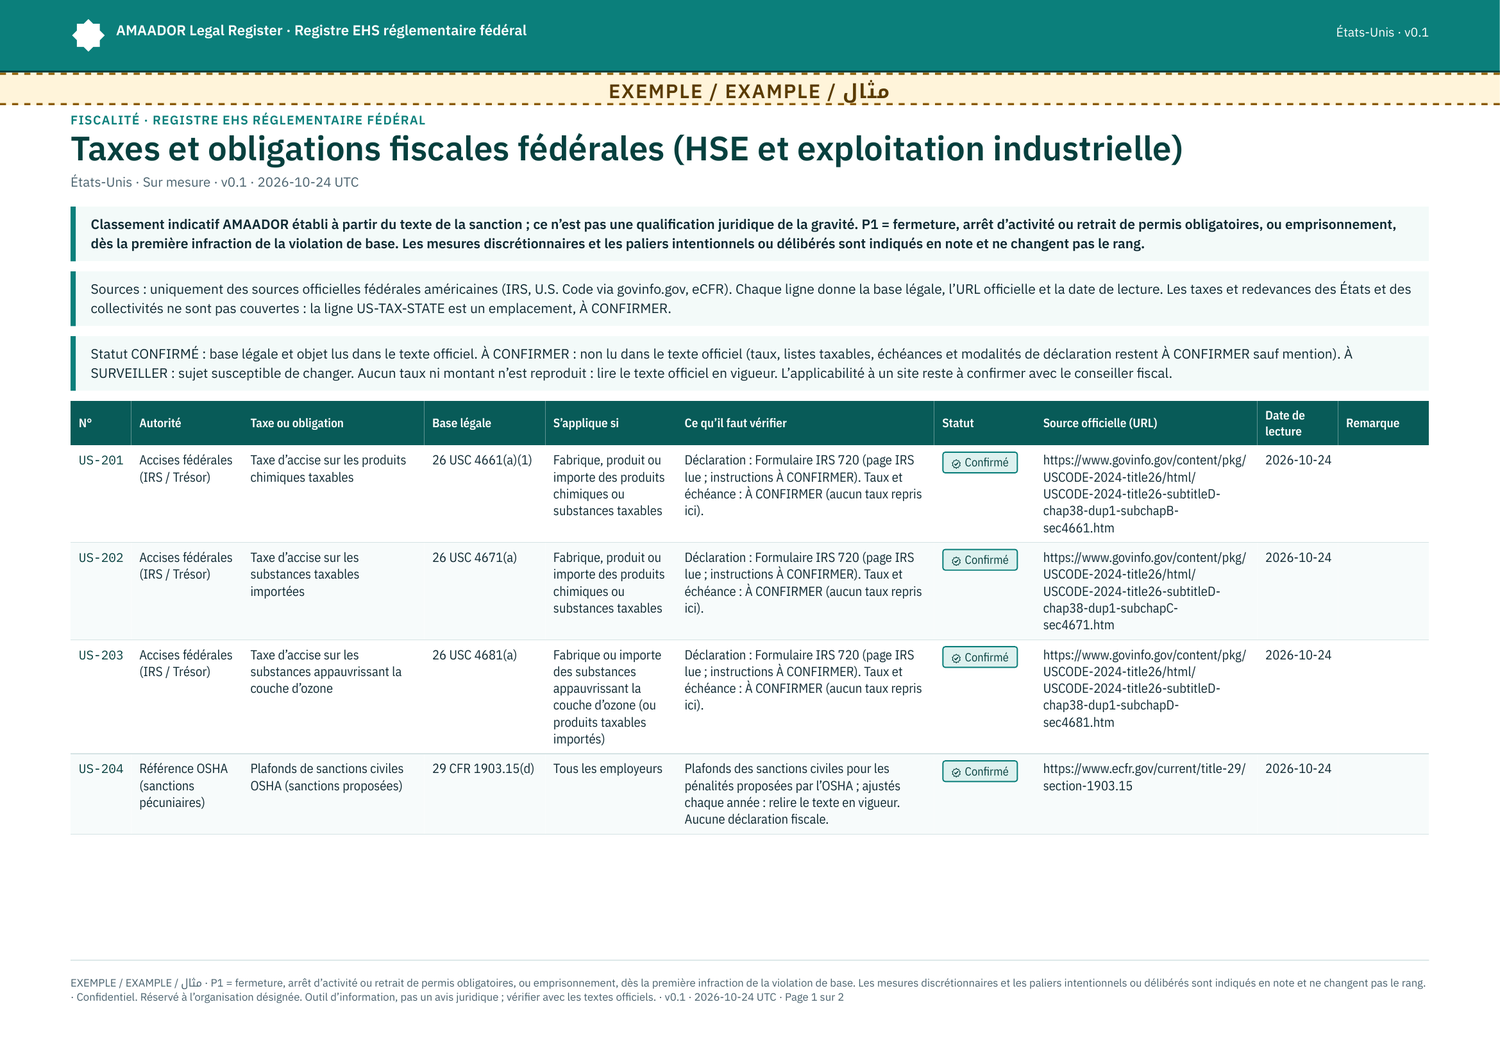The image size is (1500, 1061).
Task: Click "États-Unis · v0.1" in the top header
Action: click(x=1382, y=32)
